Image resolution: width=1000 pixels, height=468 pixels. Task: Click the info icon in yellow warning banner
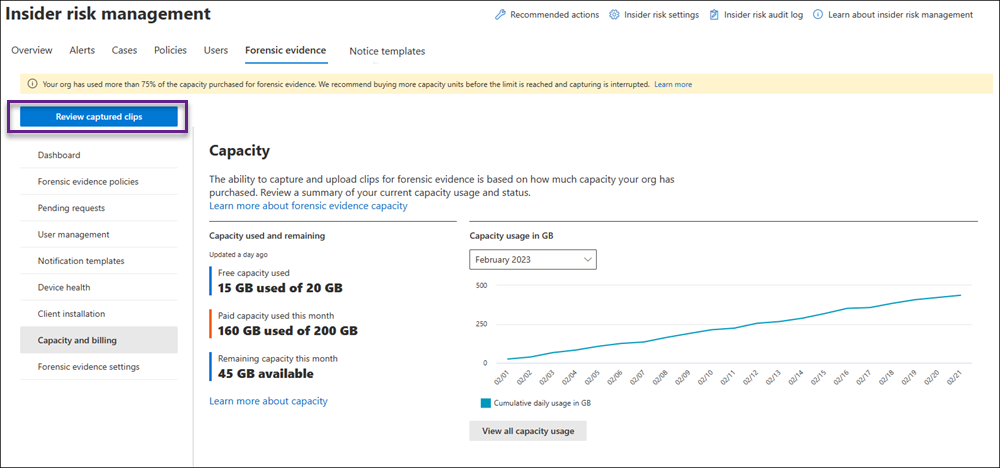(32, 85)
